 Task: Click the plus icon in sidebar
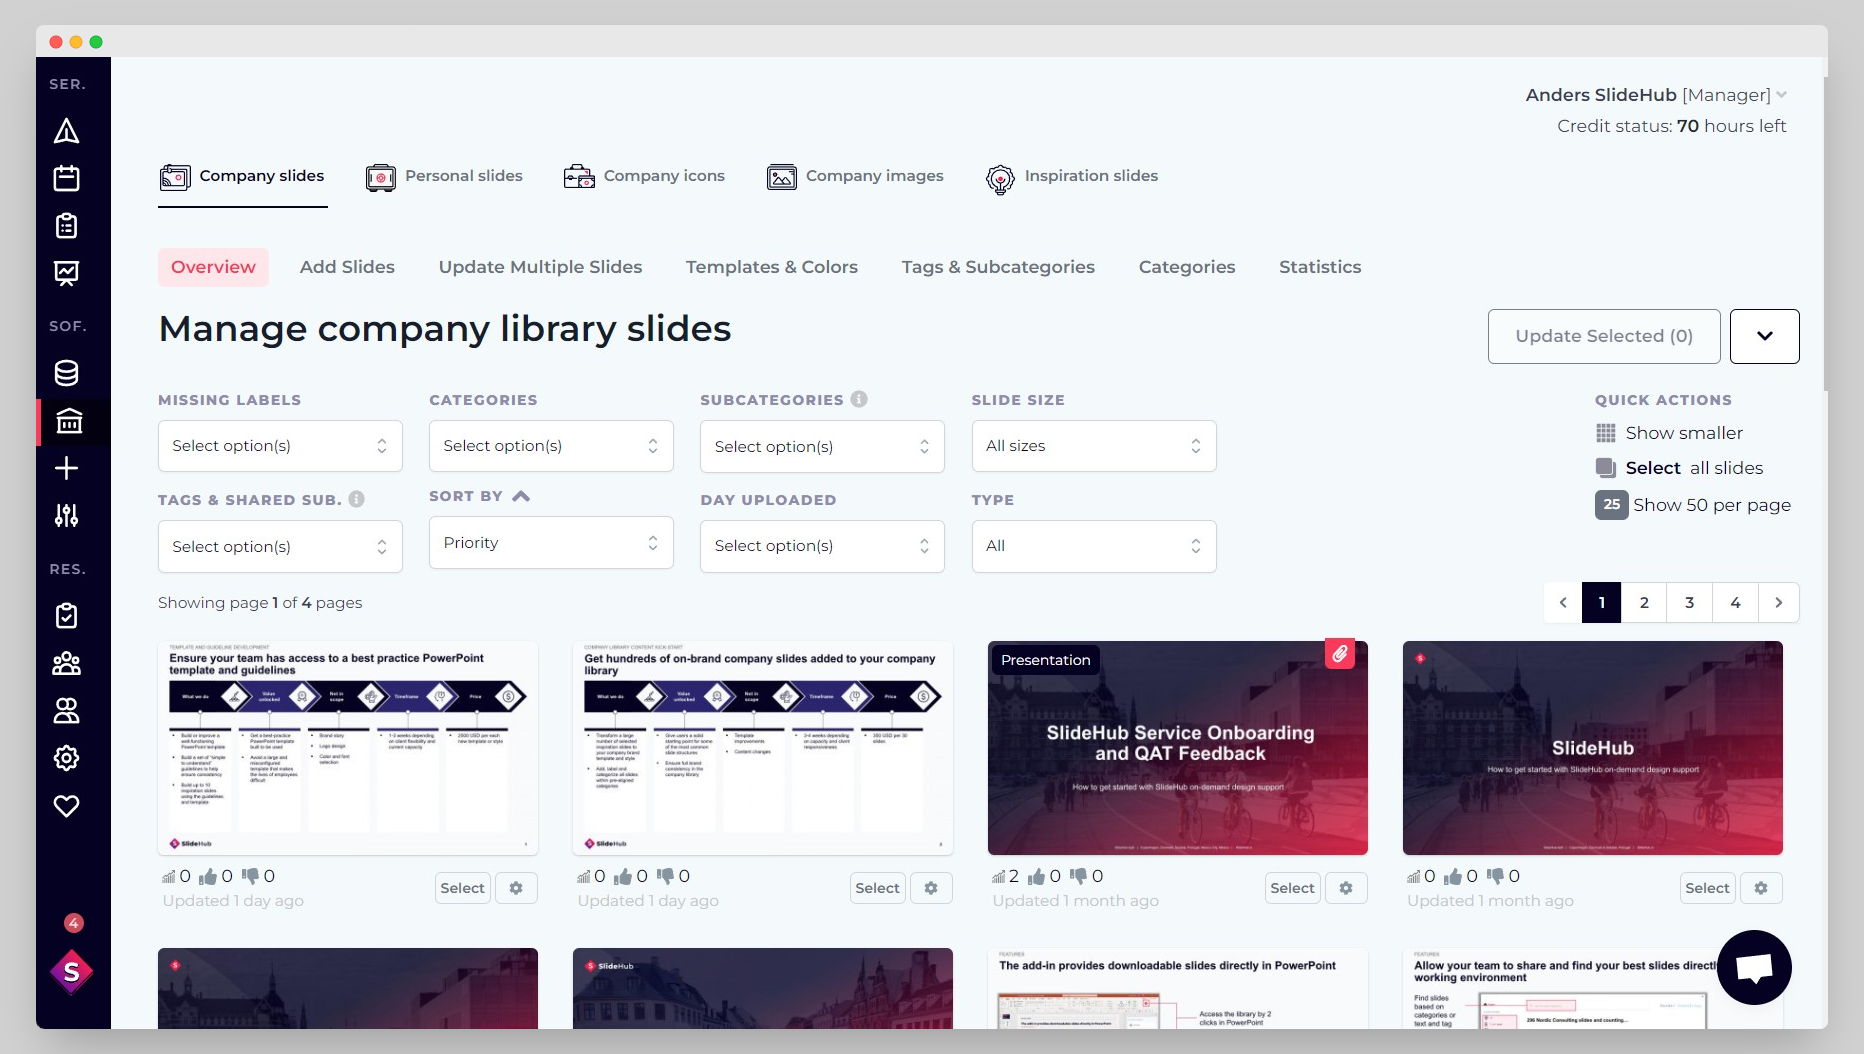tap(66, 468)
